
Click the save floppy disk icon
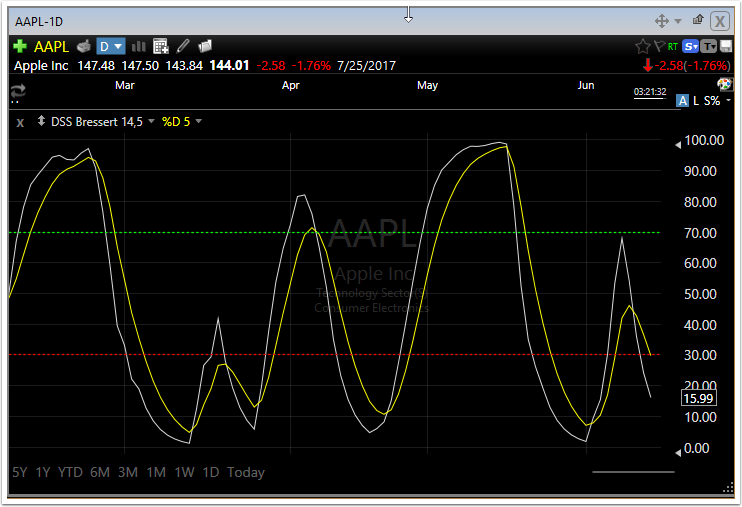pyautogui.click(x=726, y=46)
